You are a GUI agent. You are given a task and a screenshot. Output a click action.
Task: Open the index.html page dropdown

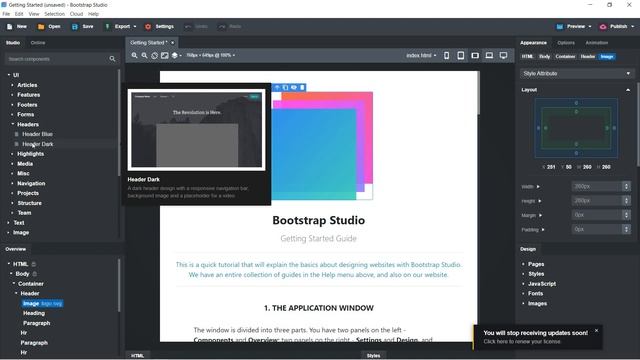click(421, 55)
